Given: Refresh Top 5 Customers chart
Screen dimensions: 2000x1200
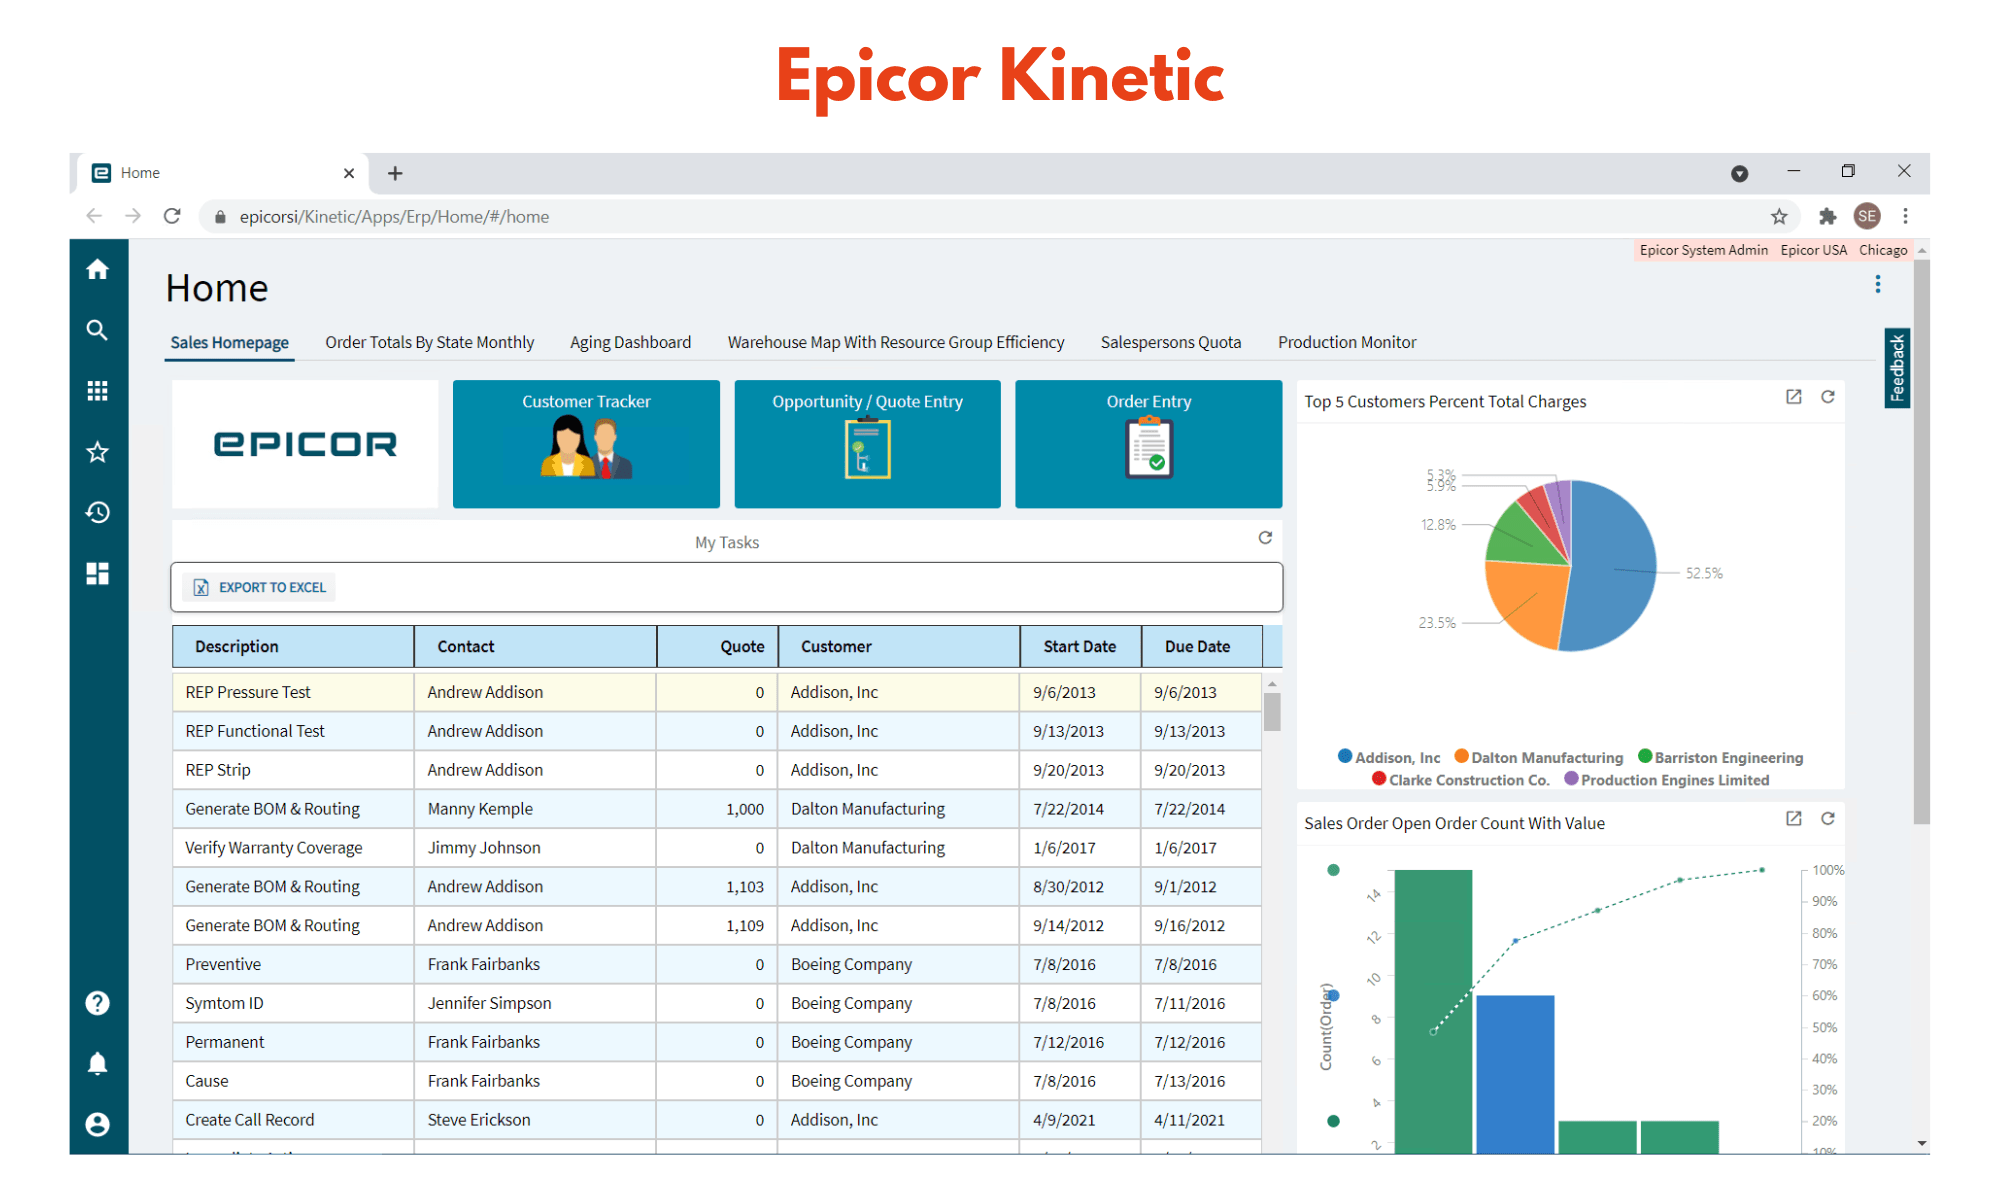Looking at the screenshot, I should [x=1828, y=397].
